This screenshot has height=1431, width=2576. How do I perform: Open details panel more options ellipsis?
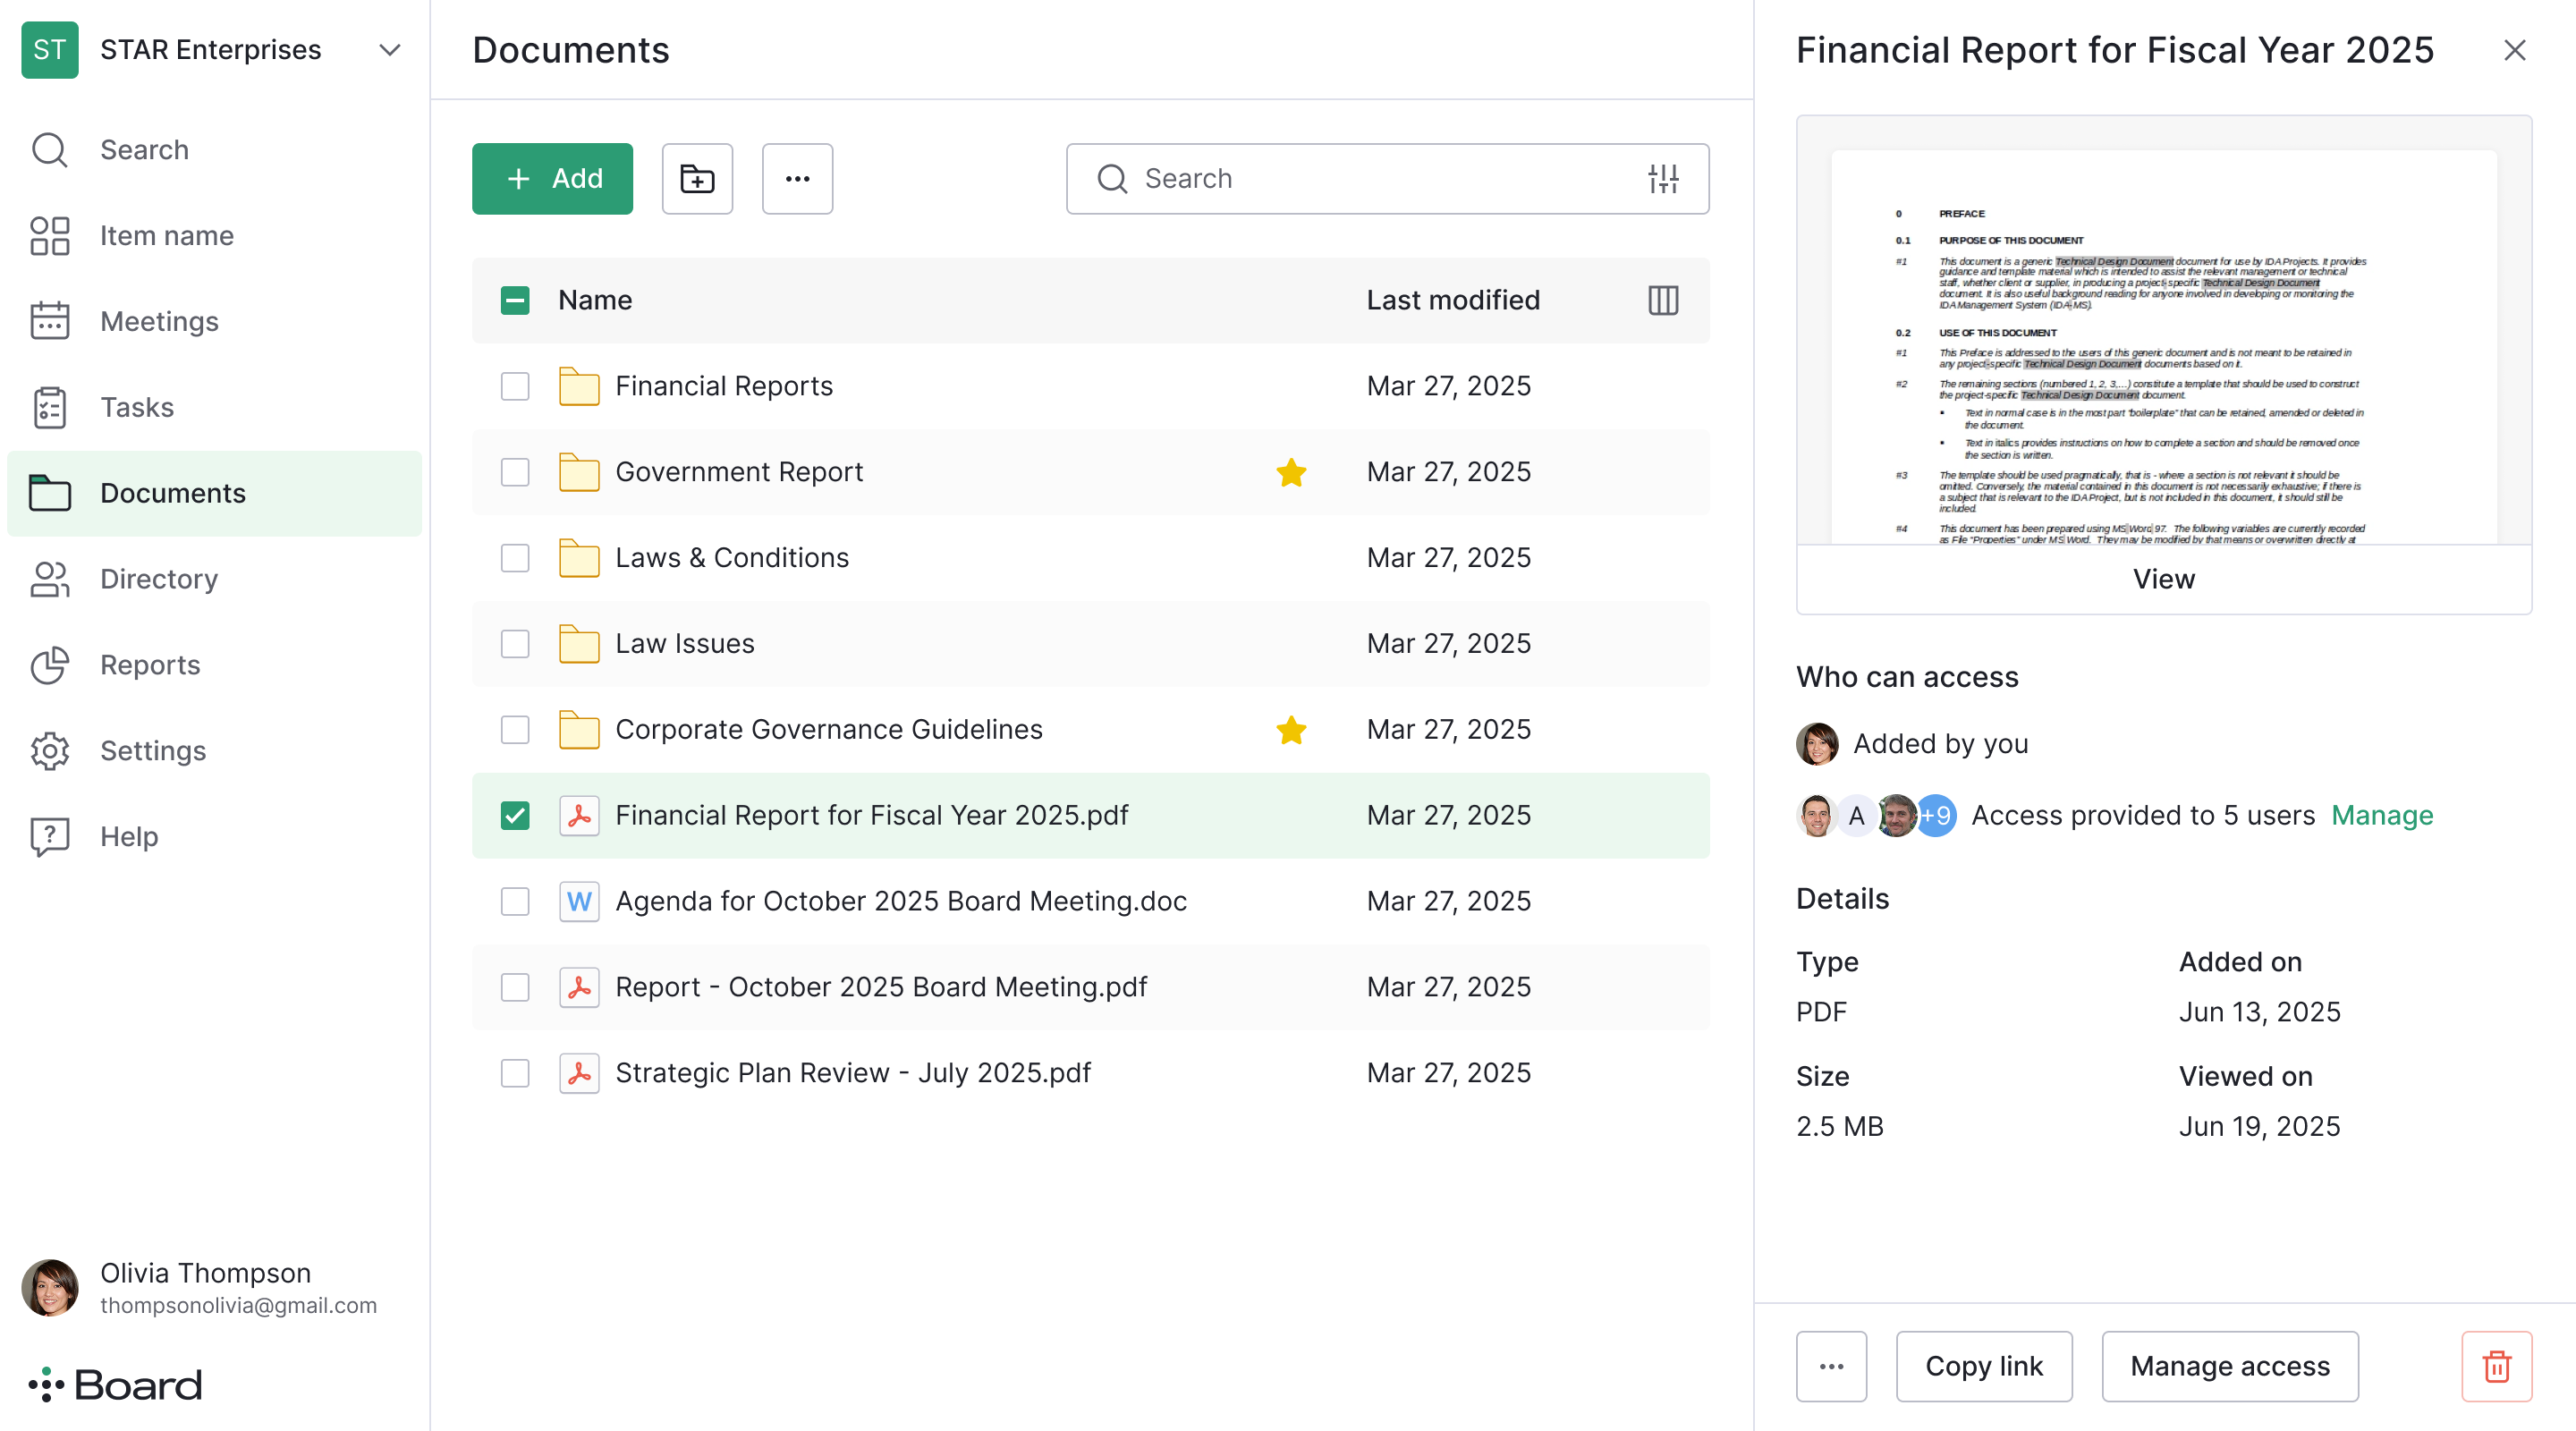[x=1831, y=1366]
